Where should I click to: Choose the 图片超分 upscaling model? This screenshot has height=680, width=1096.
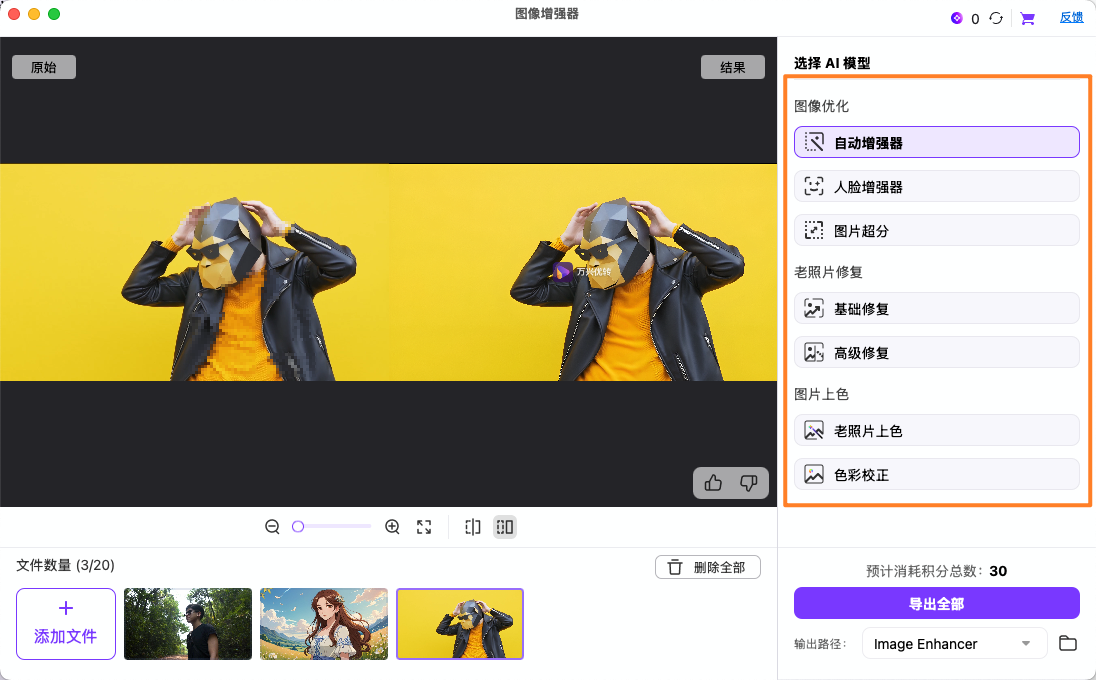[x=936, y=229]
